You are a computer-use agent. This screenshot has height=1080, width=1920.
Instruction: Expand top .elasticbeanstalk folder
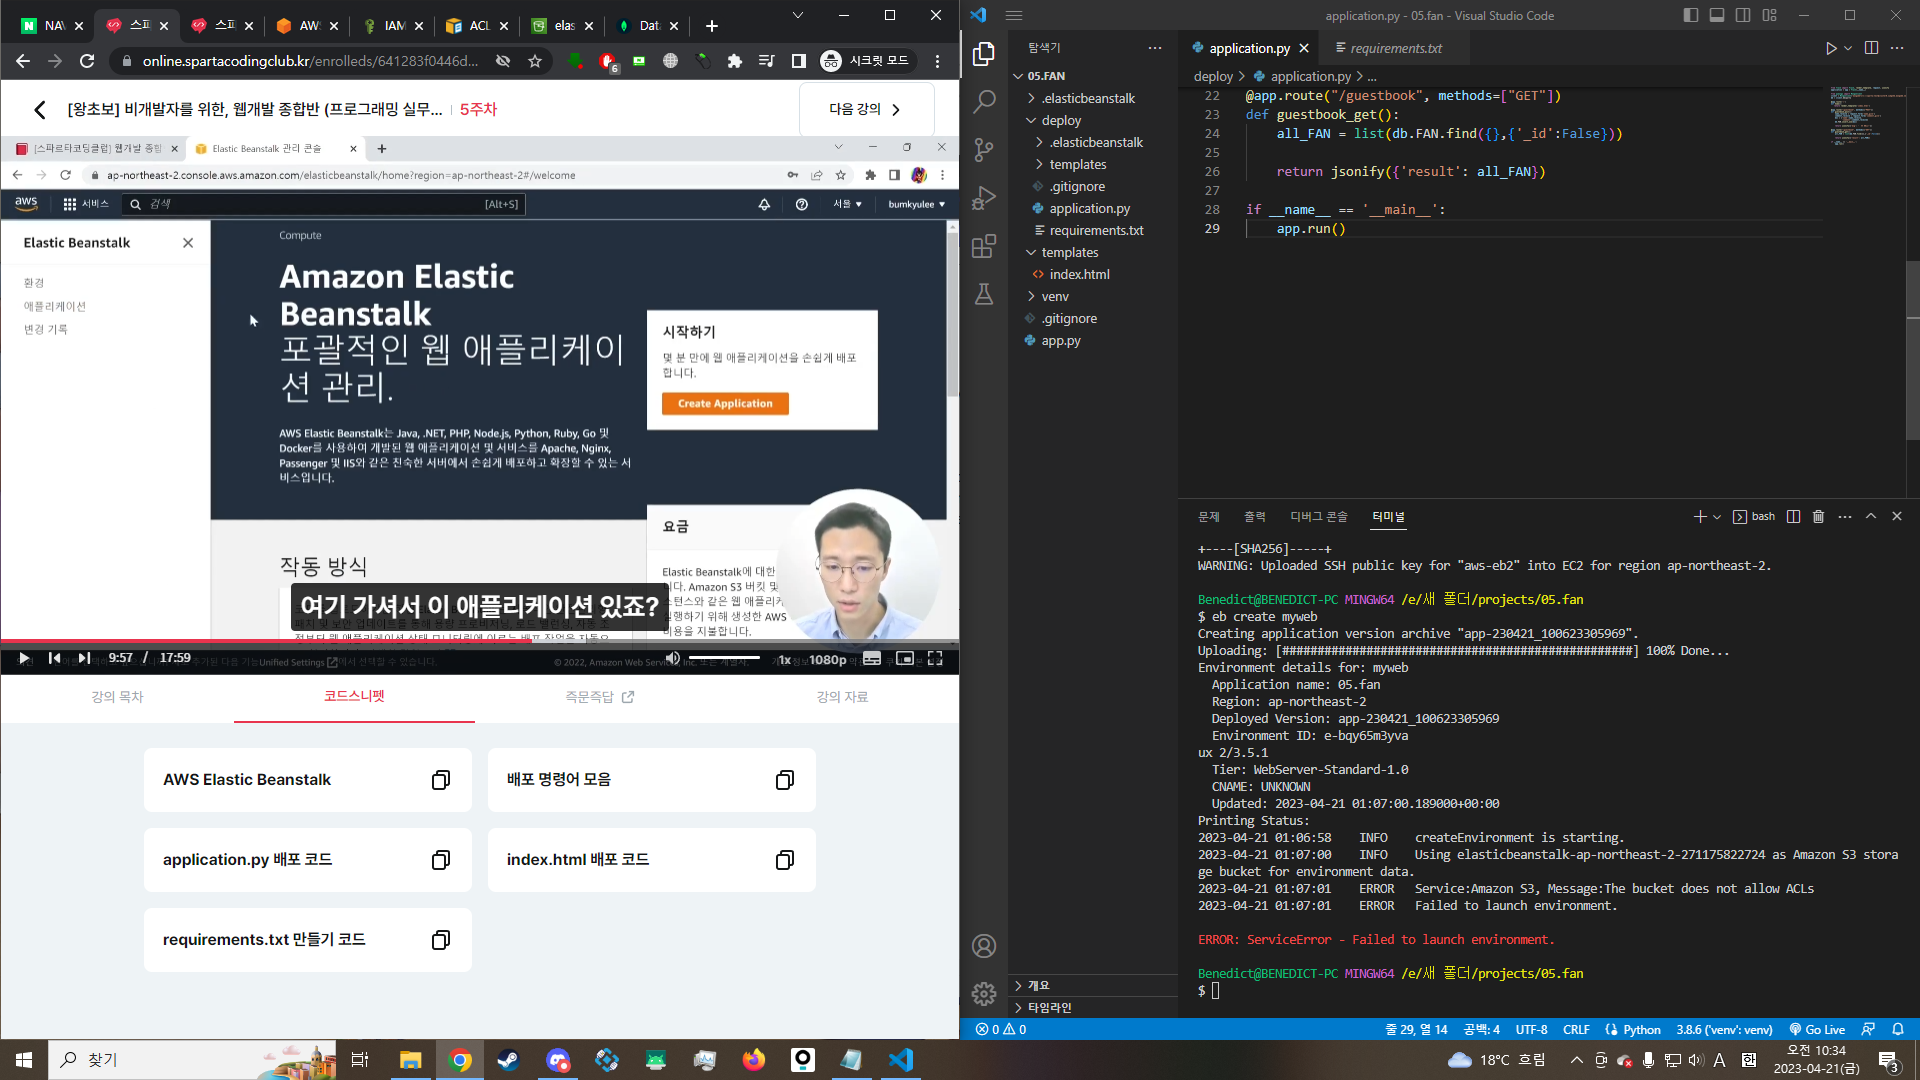[x=1090, y=98]
